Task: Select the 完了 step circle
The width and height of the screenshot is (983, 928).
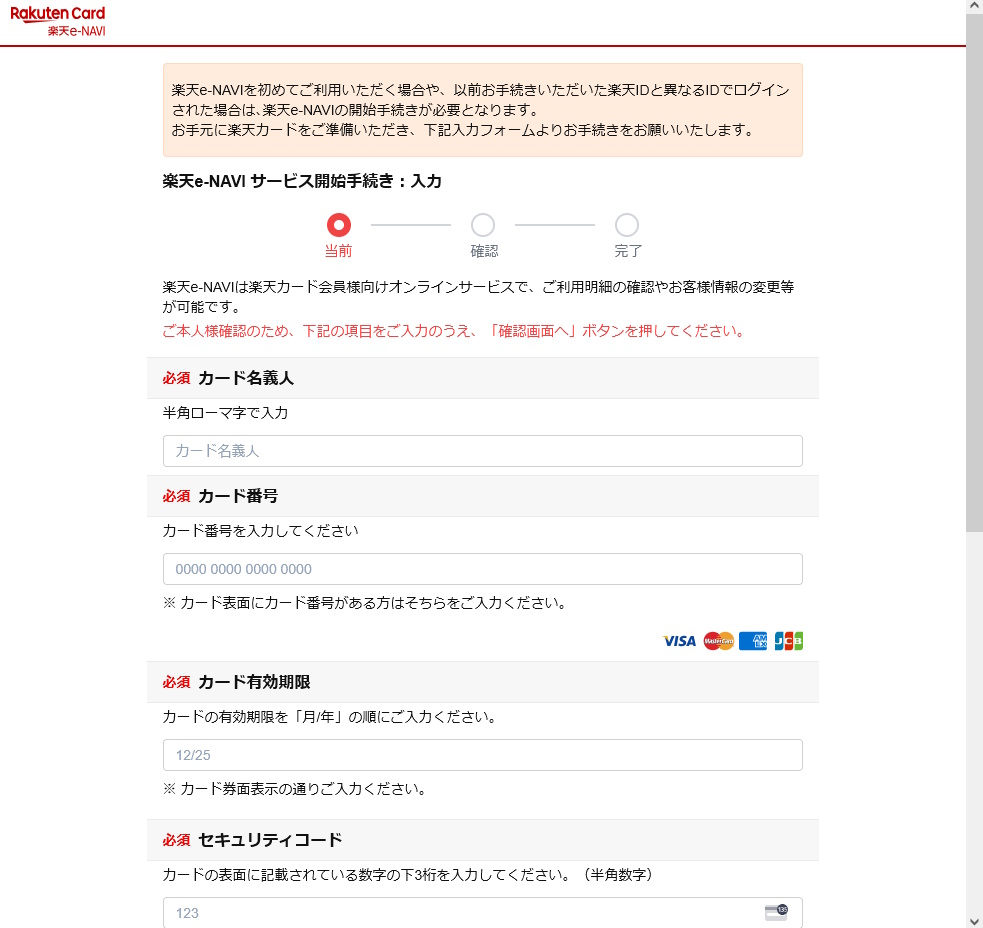Action: [627, 225]
